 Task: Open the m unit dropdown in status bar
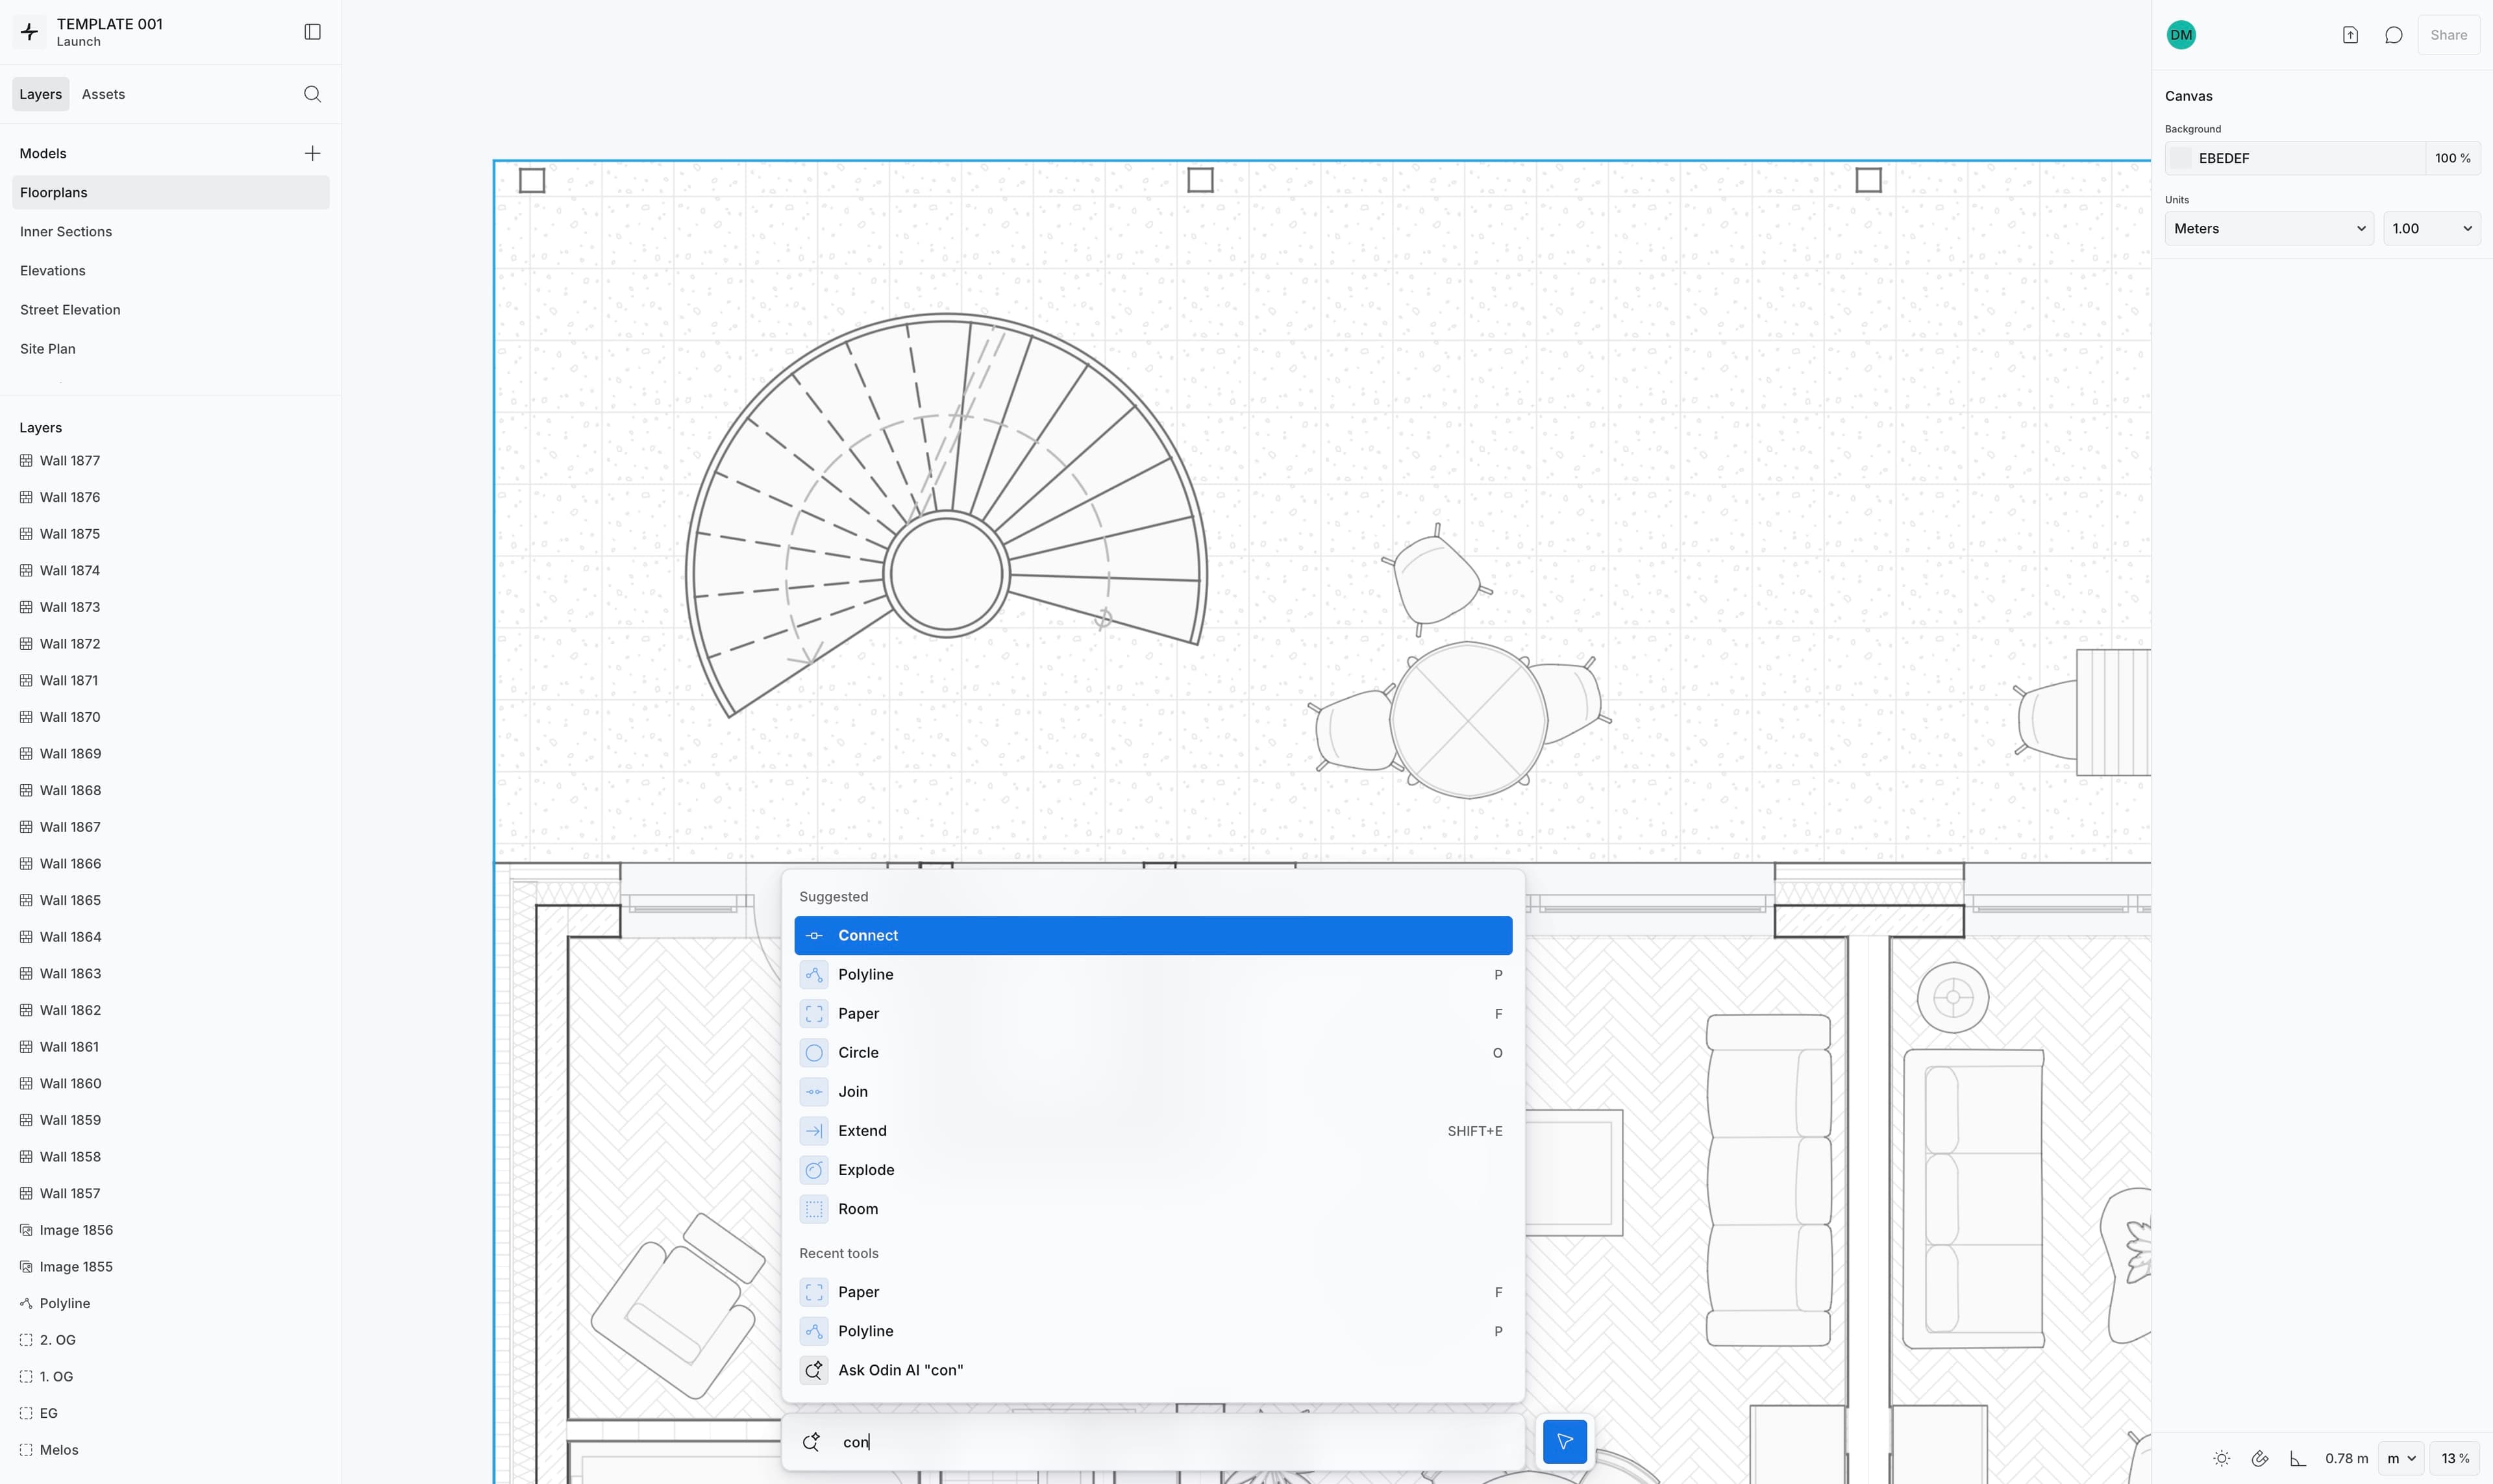[2401, 1458]
